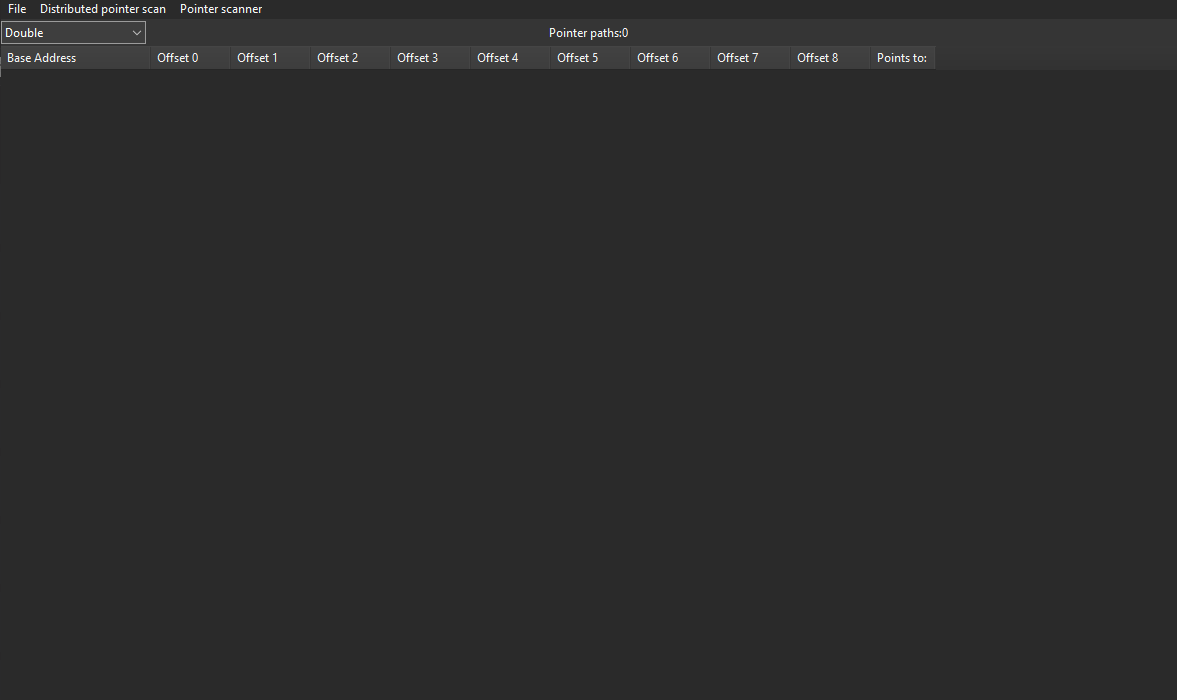Viewport: 1177px width, 700px height.
Task: Click divider between Offset 8 and Points to
Action: click(870, 58)
